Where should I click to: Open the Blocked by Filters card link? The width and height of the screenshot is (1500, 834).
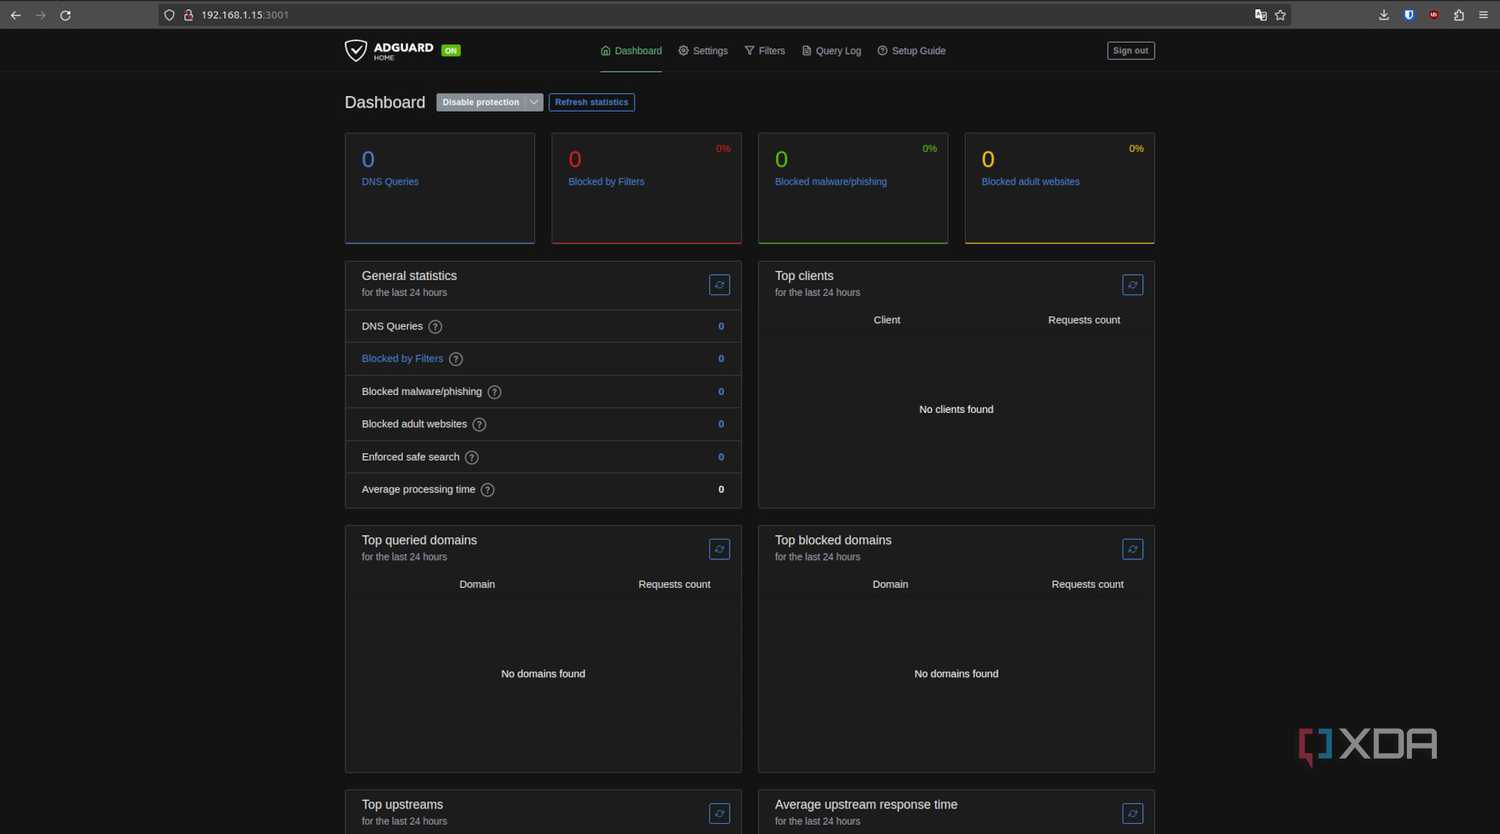tap(606, 182)
